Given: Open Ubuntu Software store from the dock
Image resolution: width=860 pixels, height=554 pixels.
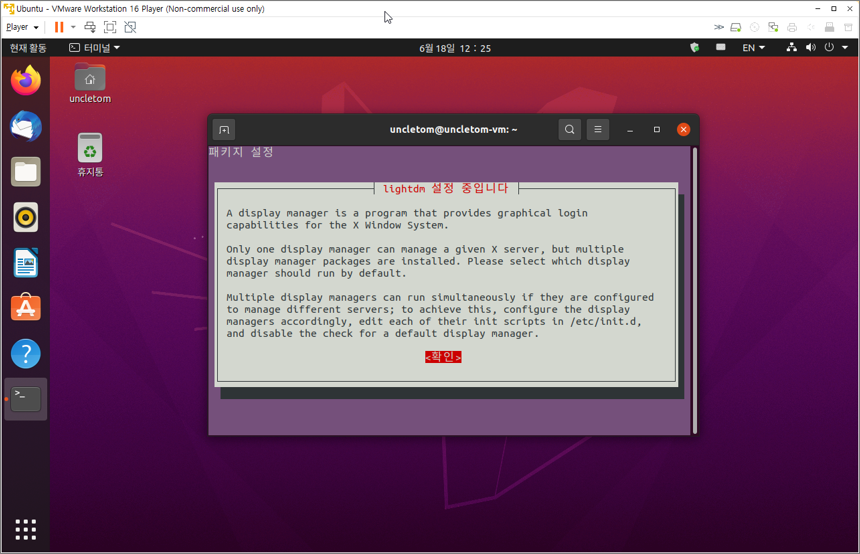Looking at the screenshot, I should click(25, 308).
